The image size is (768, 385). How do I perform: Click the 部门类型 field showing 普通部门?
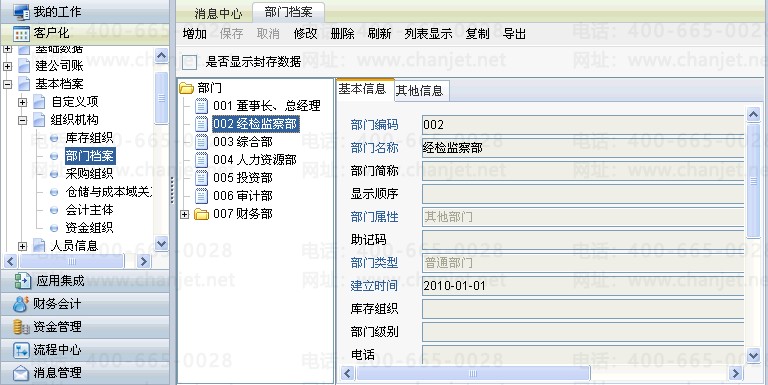coord(583,263)
